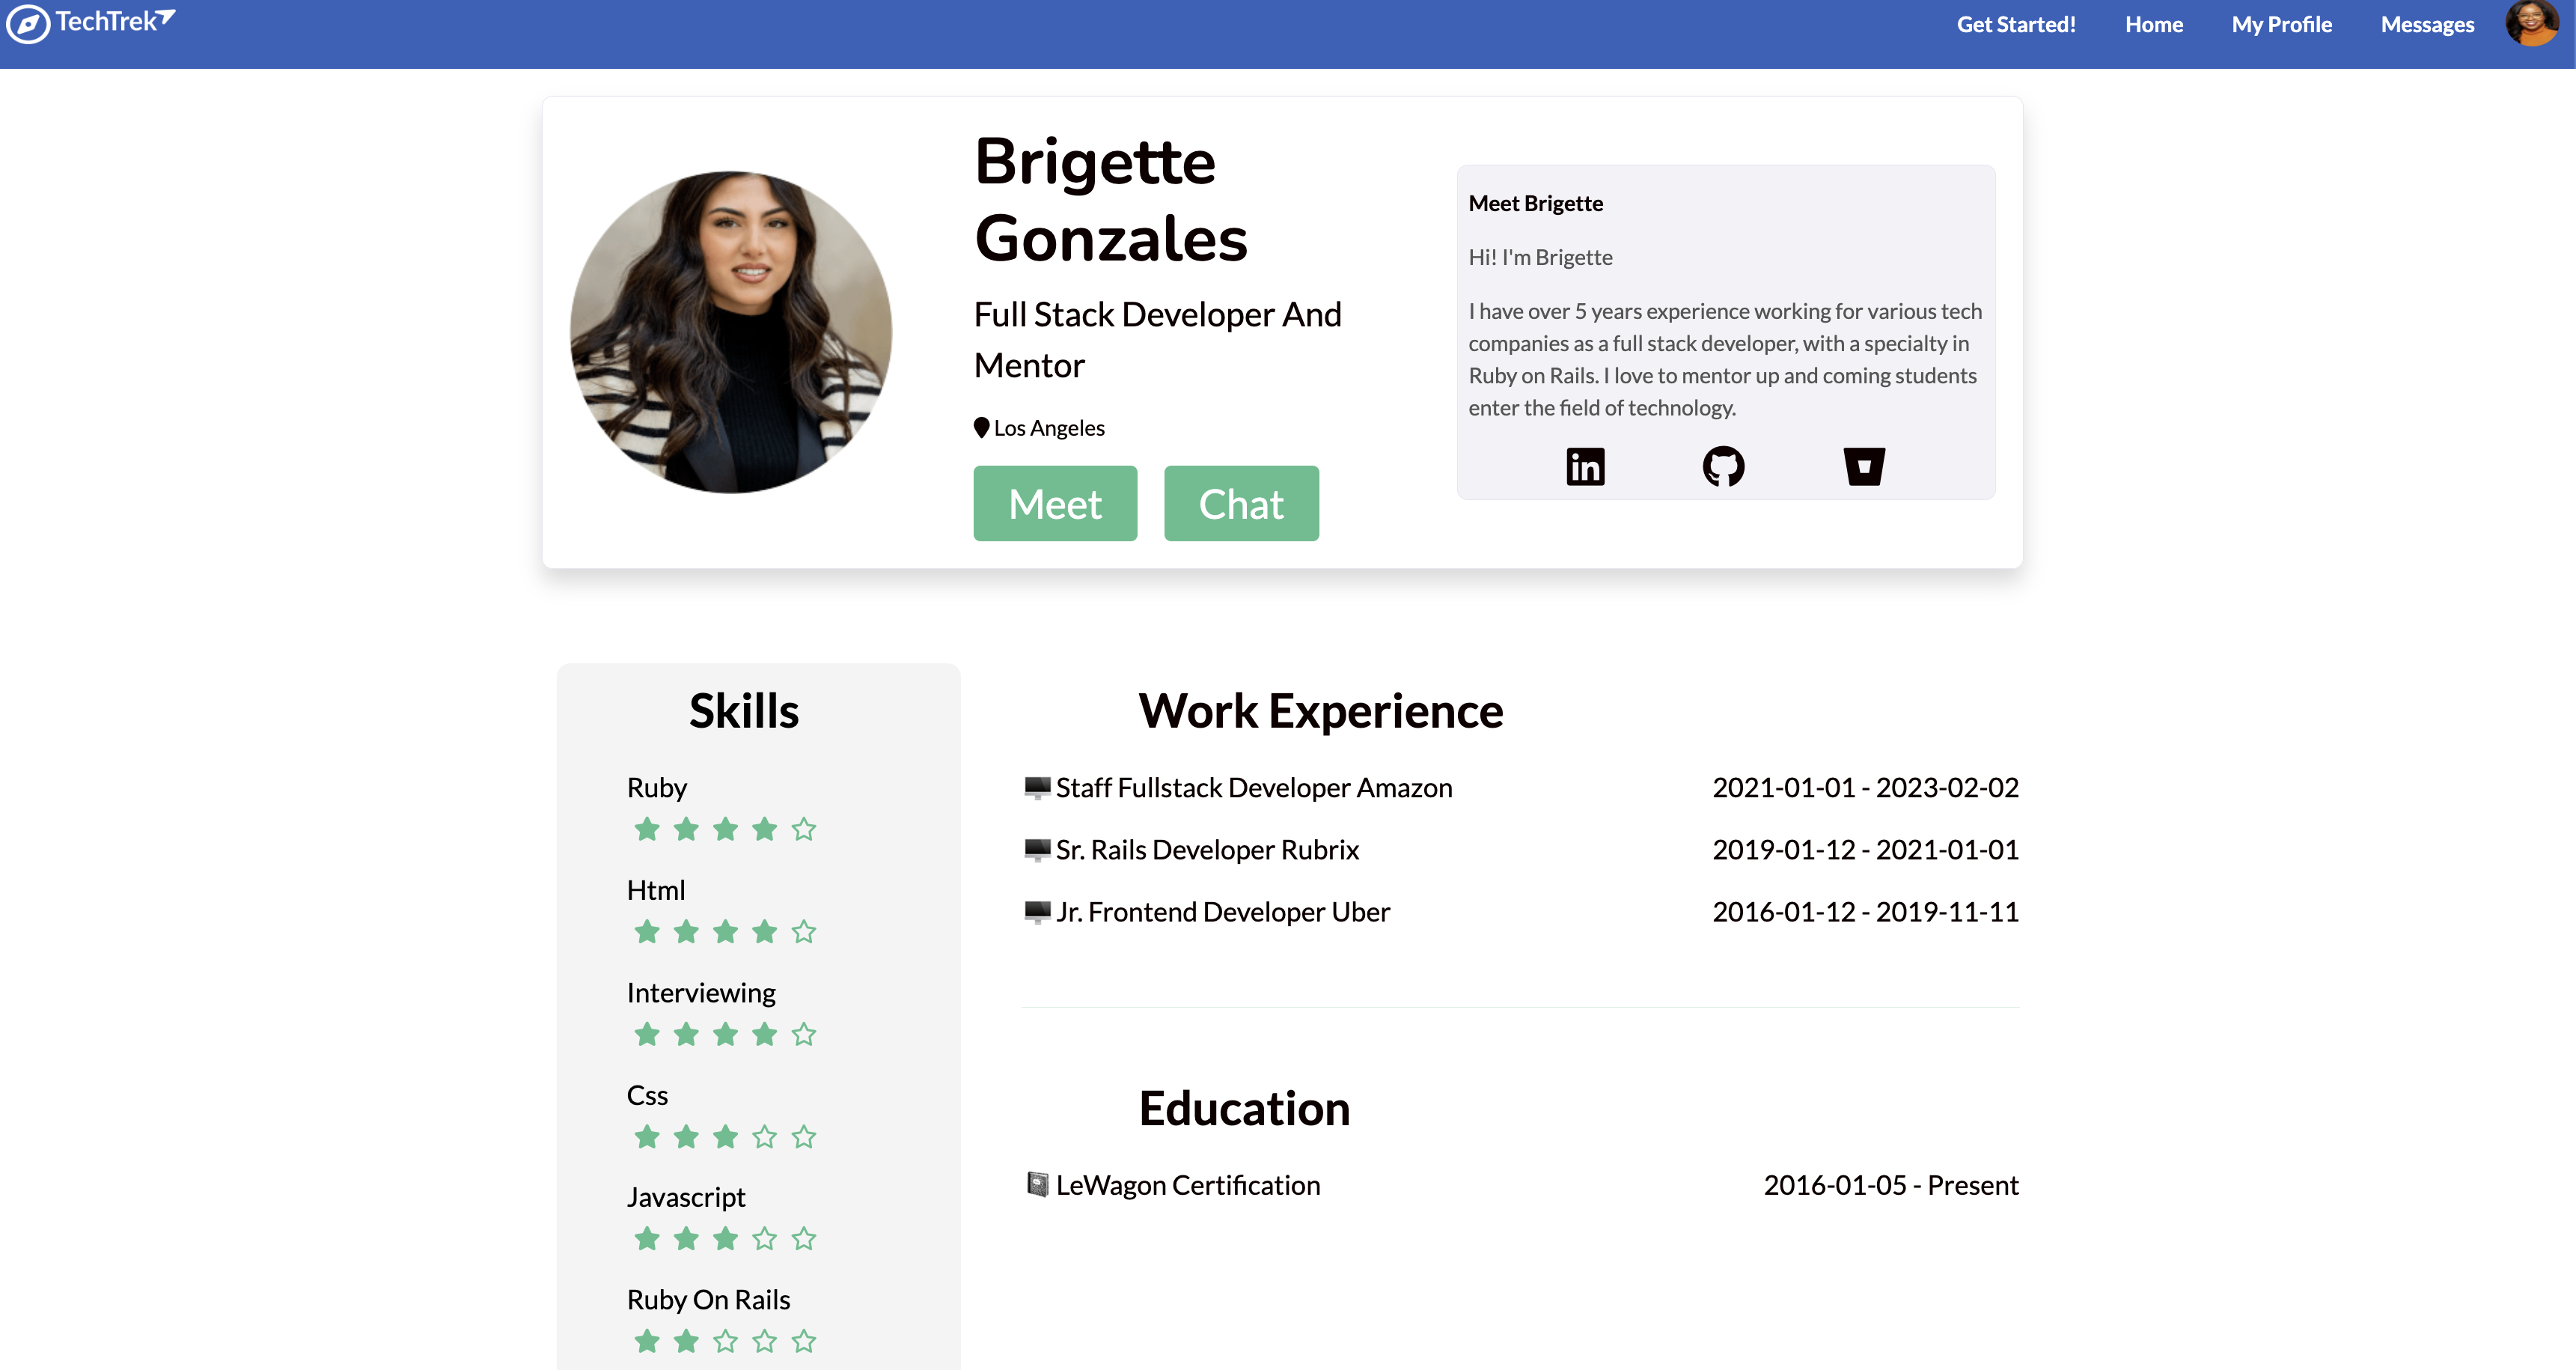Click the monitor icon beside Uber job

coord(1037,912)
